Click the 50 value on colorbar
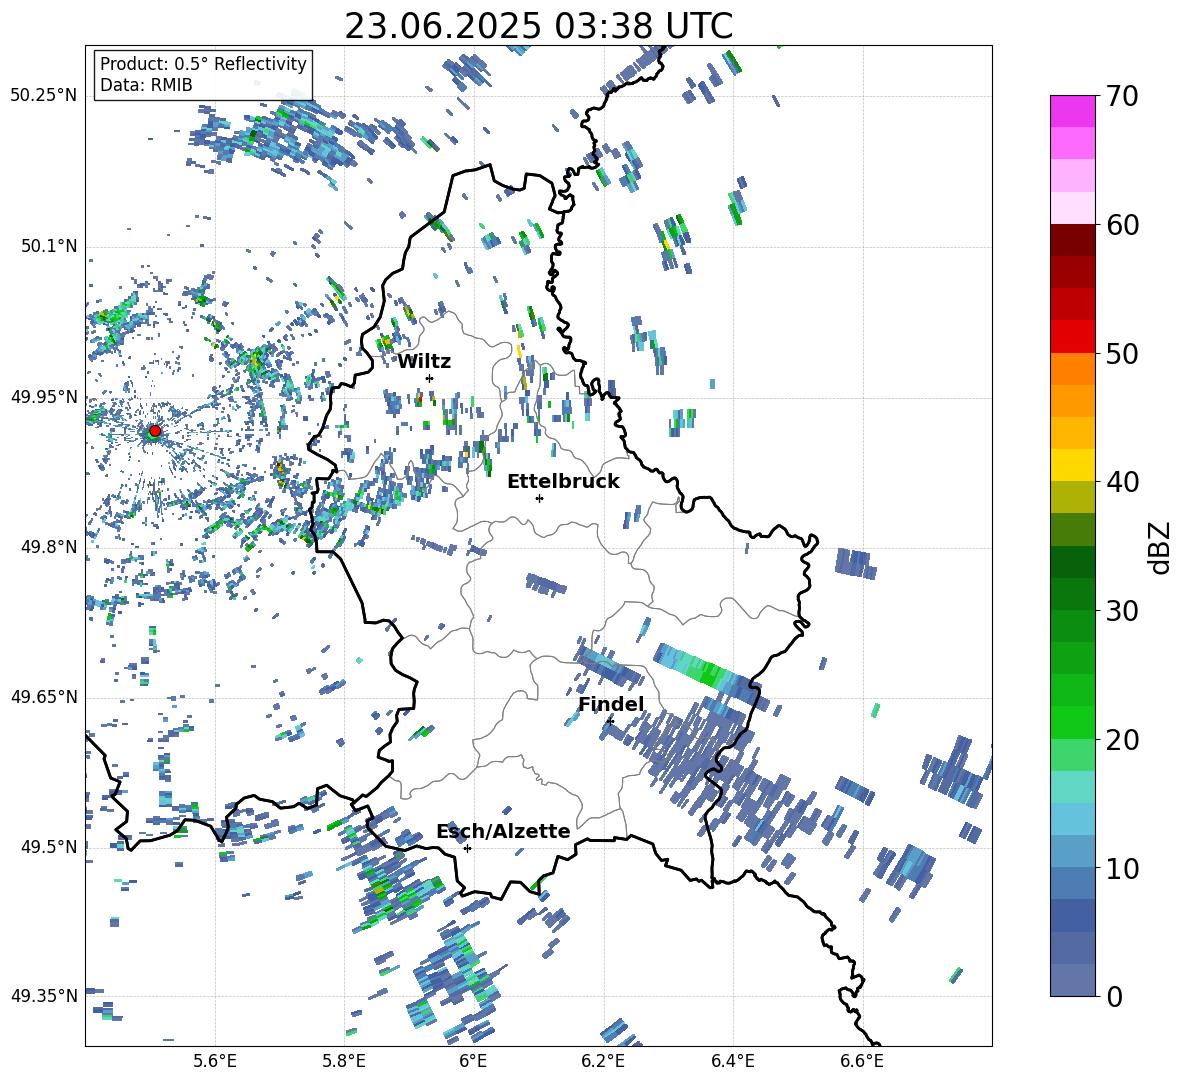1184x1081 pixels. click(x=1121, y=353)
